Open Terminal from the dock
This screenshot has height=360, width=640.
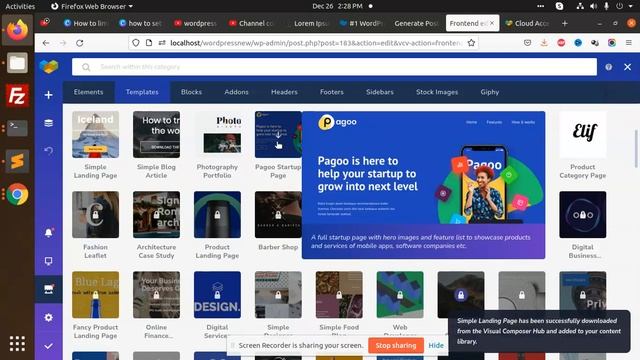pyautogui.click(x=17, y=128)
